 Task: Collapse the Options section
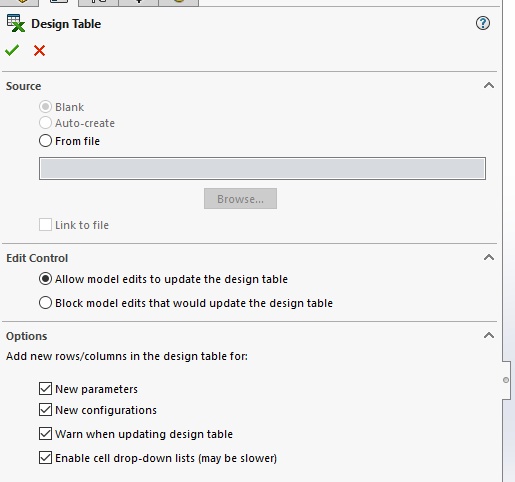point(489,336)
